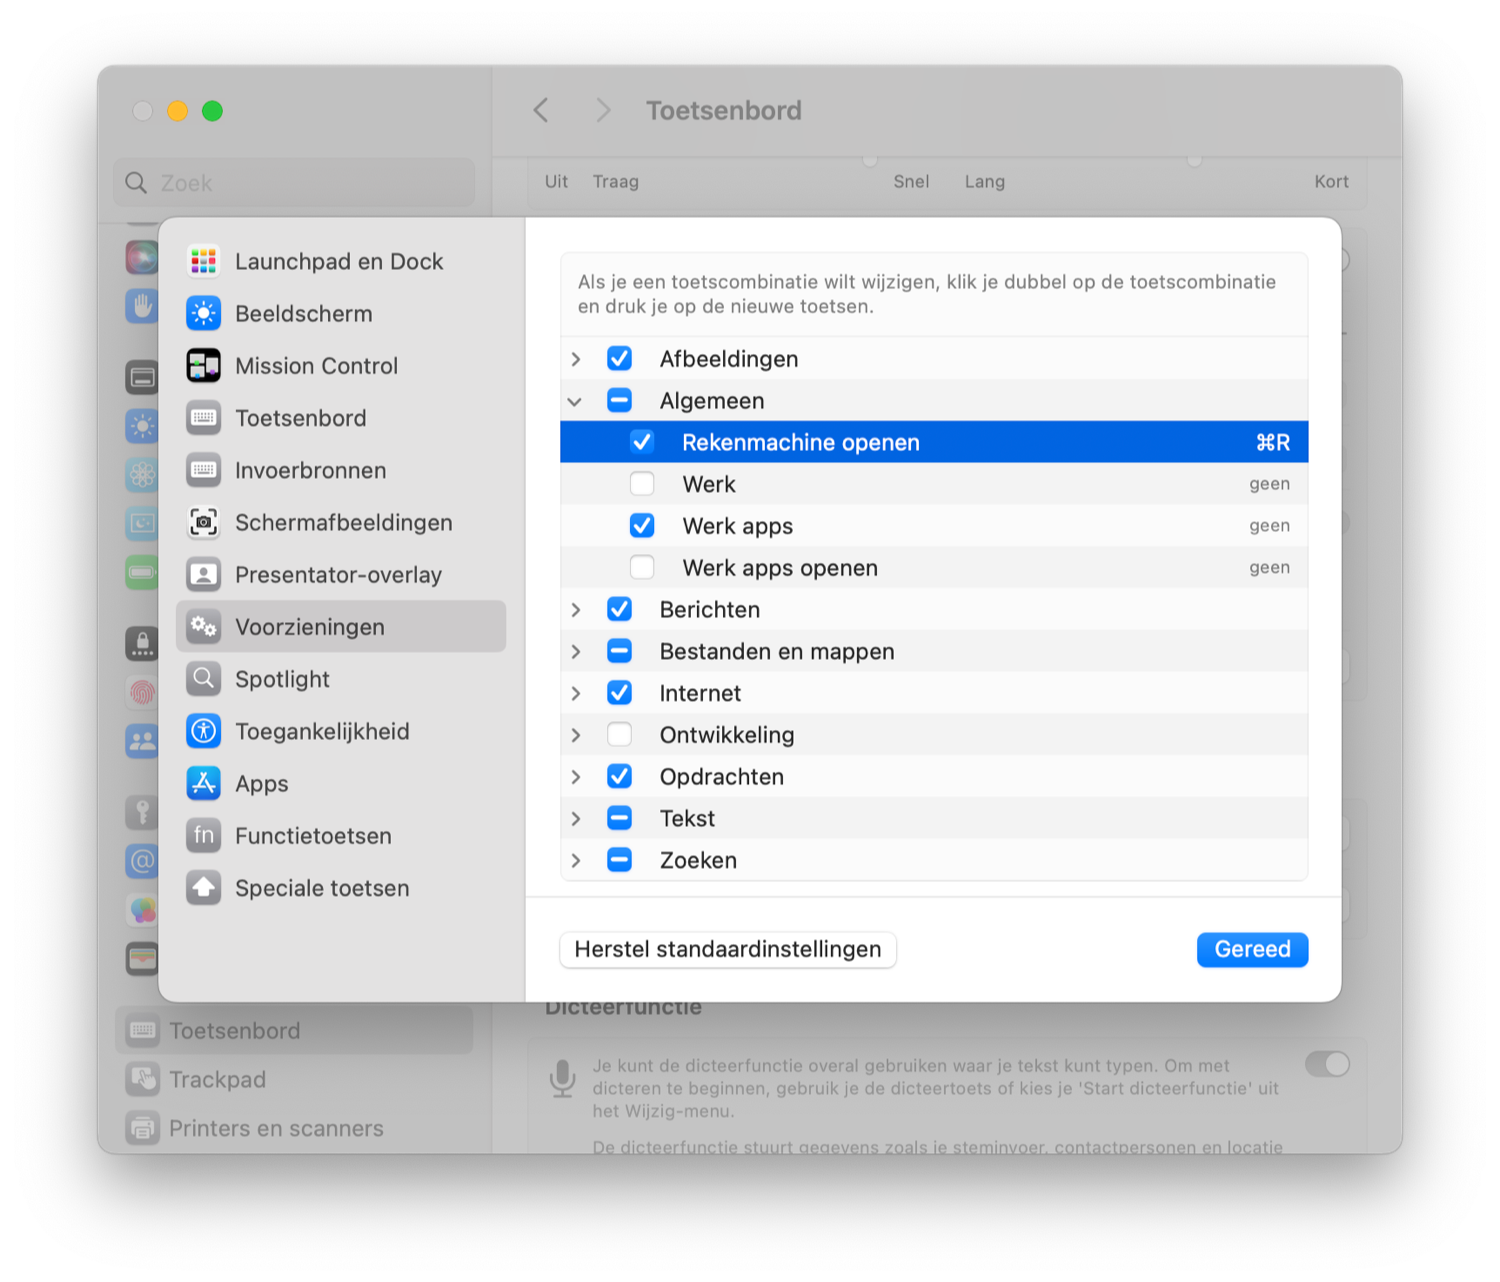Click the microphone icon under Dicteerfunctie
The width and height of the screenshot is (1500, 1282).
tap(563, 1079)
